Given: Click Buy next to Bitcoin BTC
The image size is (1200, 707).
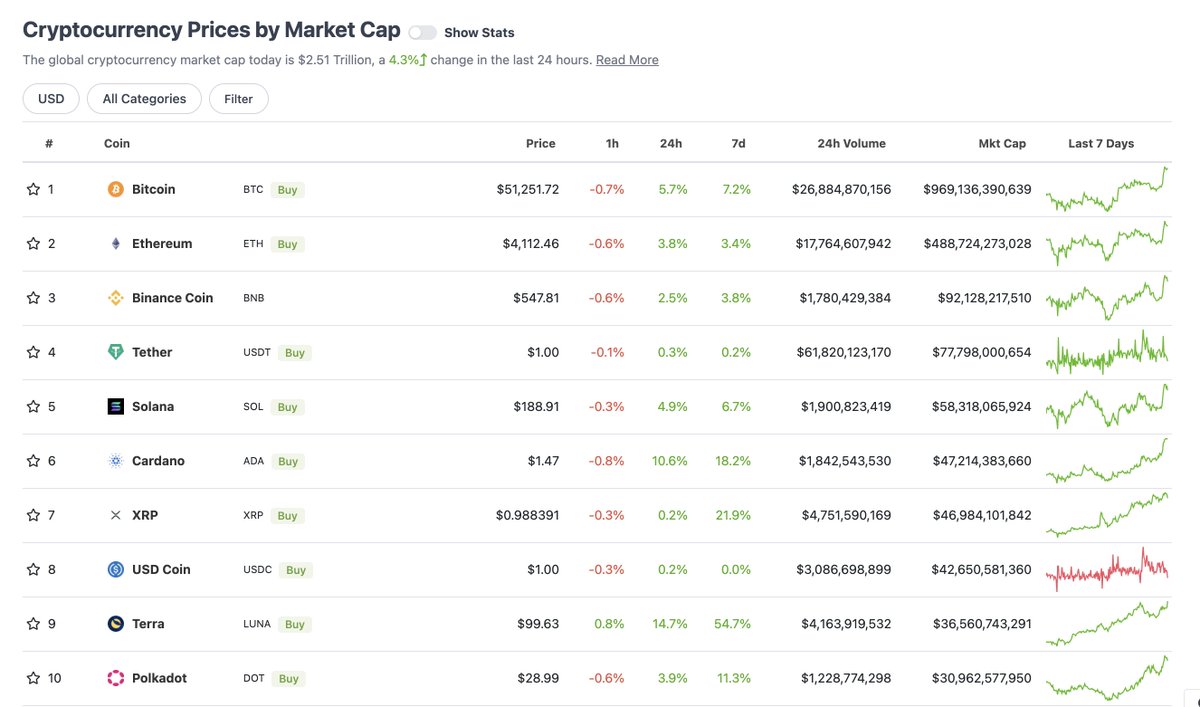Looking at the screenshot, I should (287, 189).
